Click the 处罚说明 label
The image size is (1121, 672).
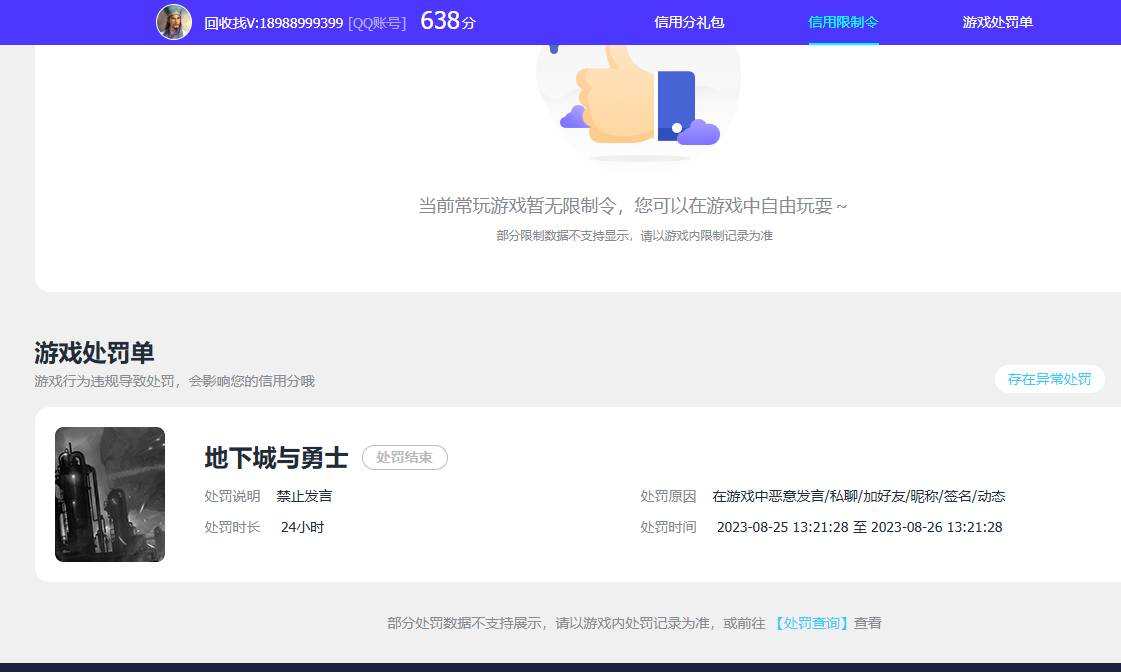click(232, 496)
